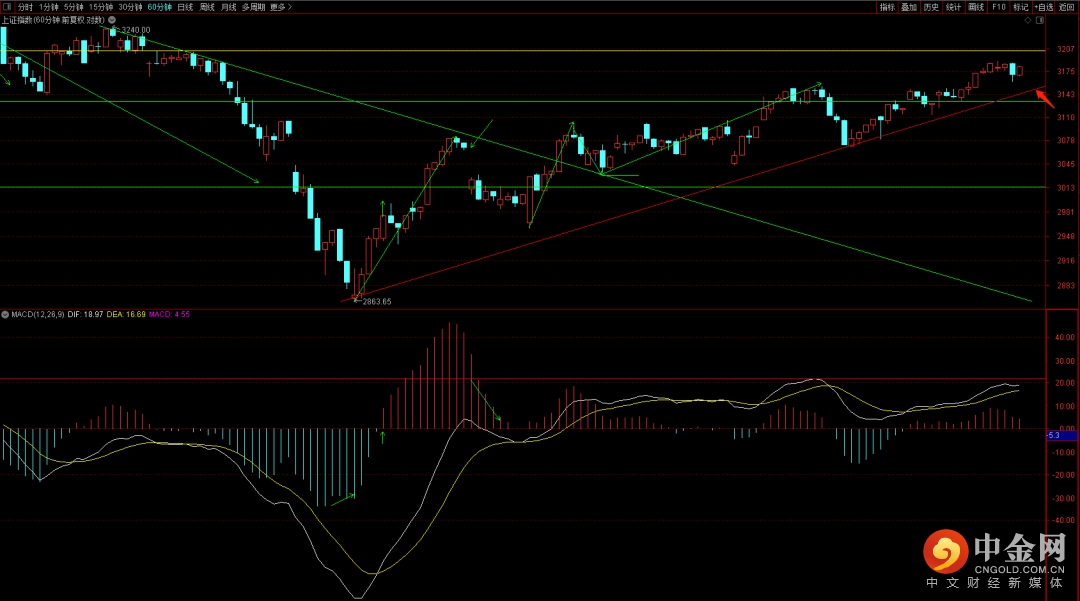Click the DEA: 16.69 value
The width and height of the screenshot is (1080, 601).
point(126,315)
